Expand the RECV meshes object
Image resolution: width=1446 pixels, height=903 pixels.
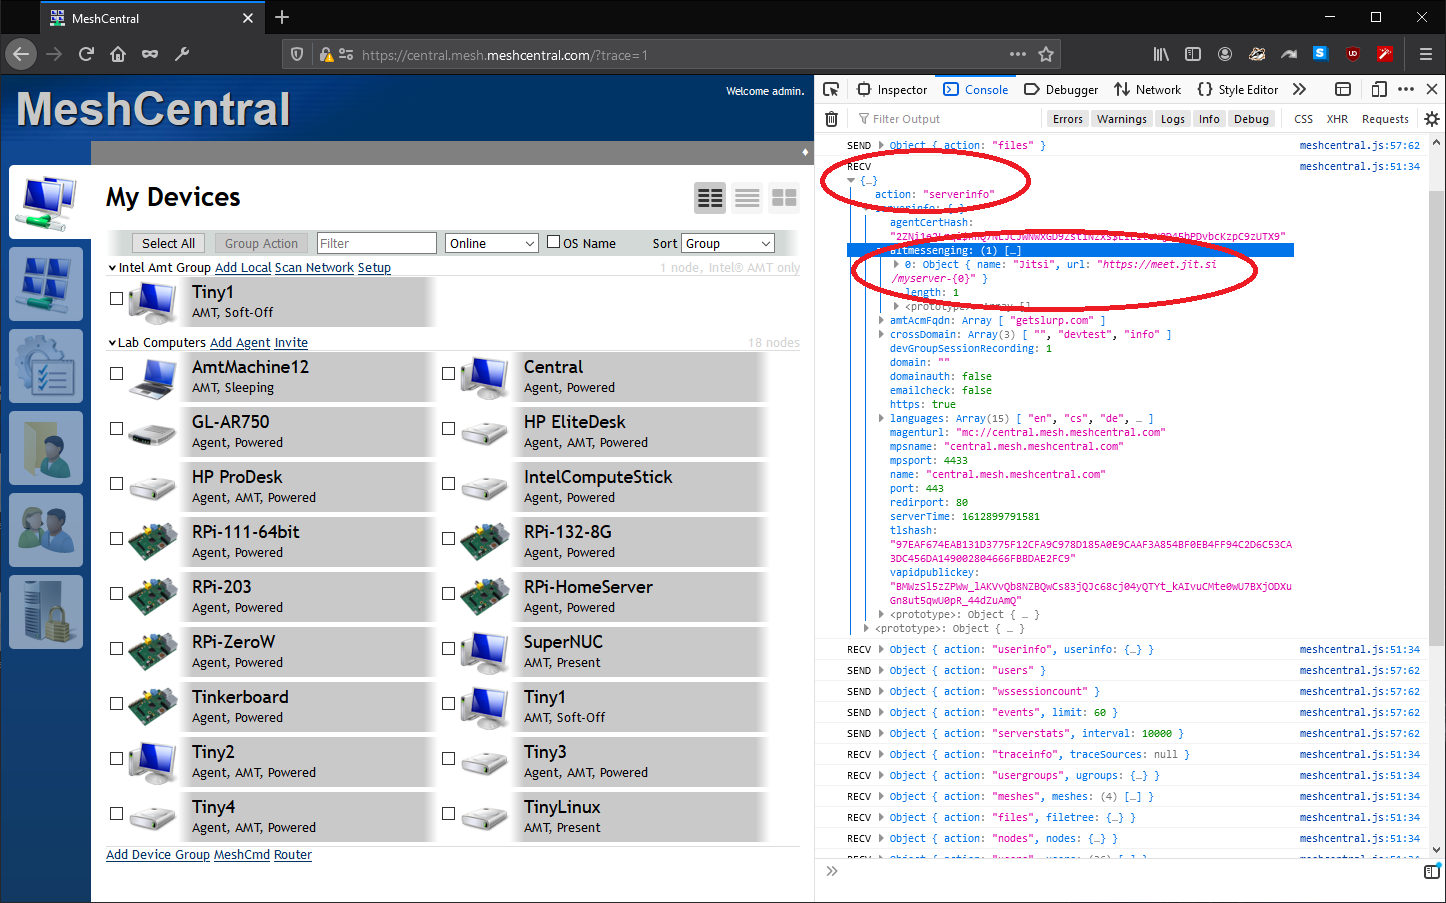coord(881,796)
